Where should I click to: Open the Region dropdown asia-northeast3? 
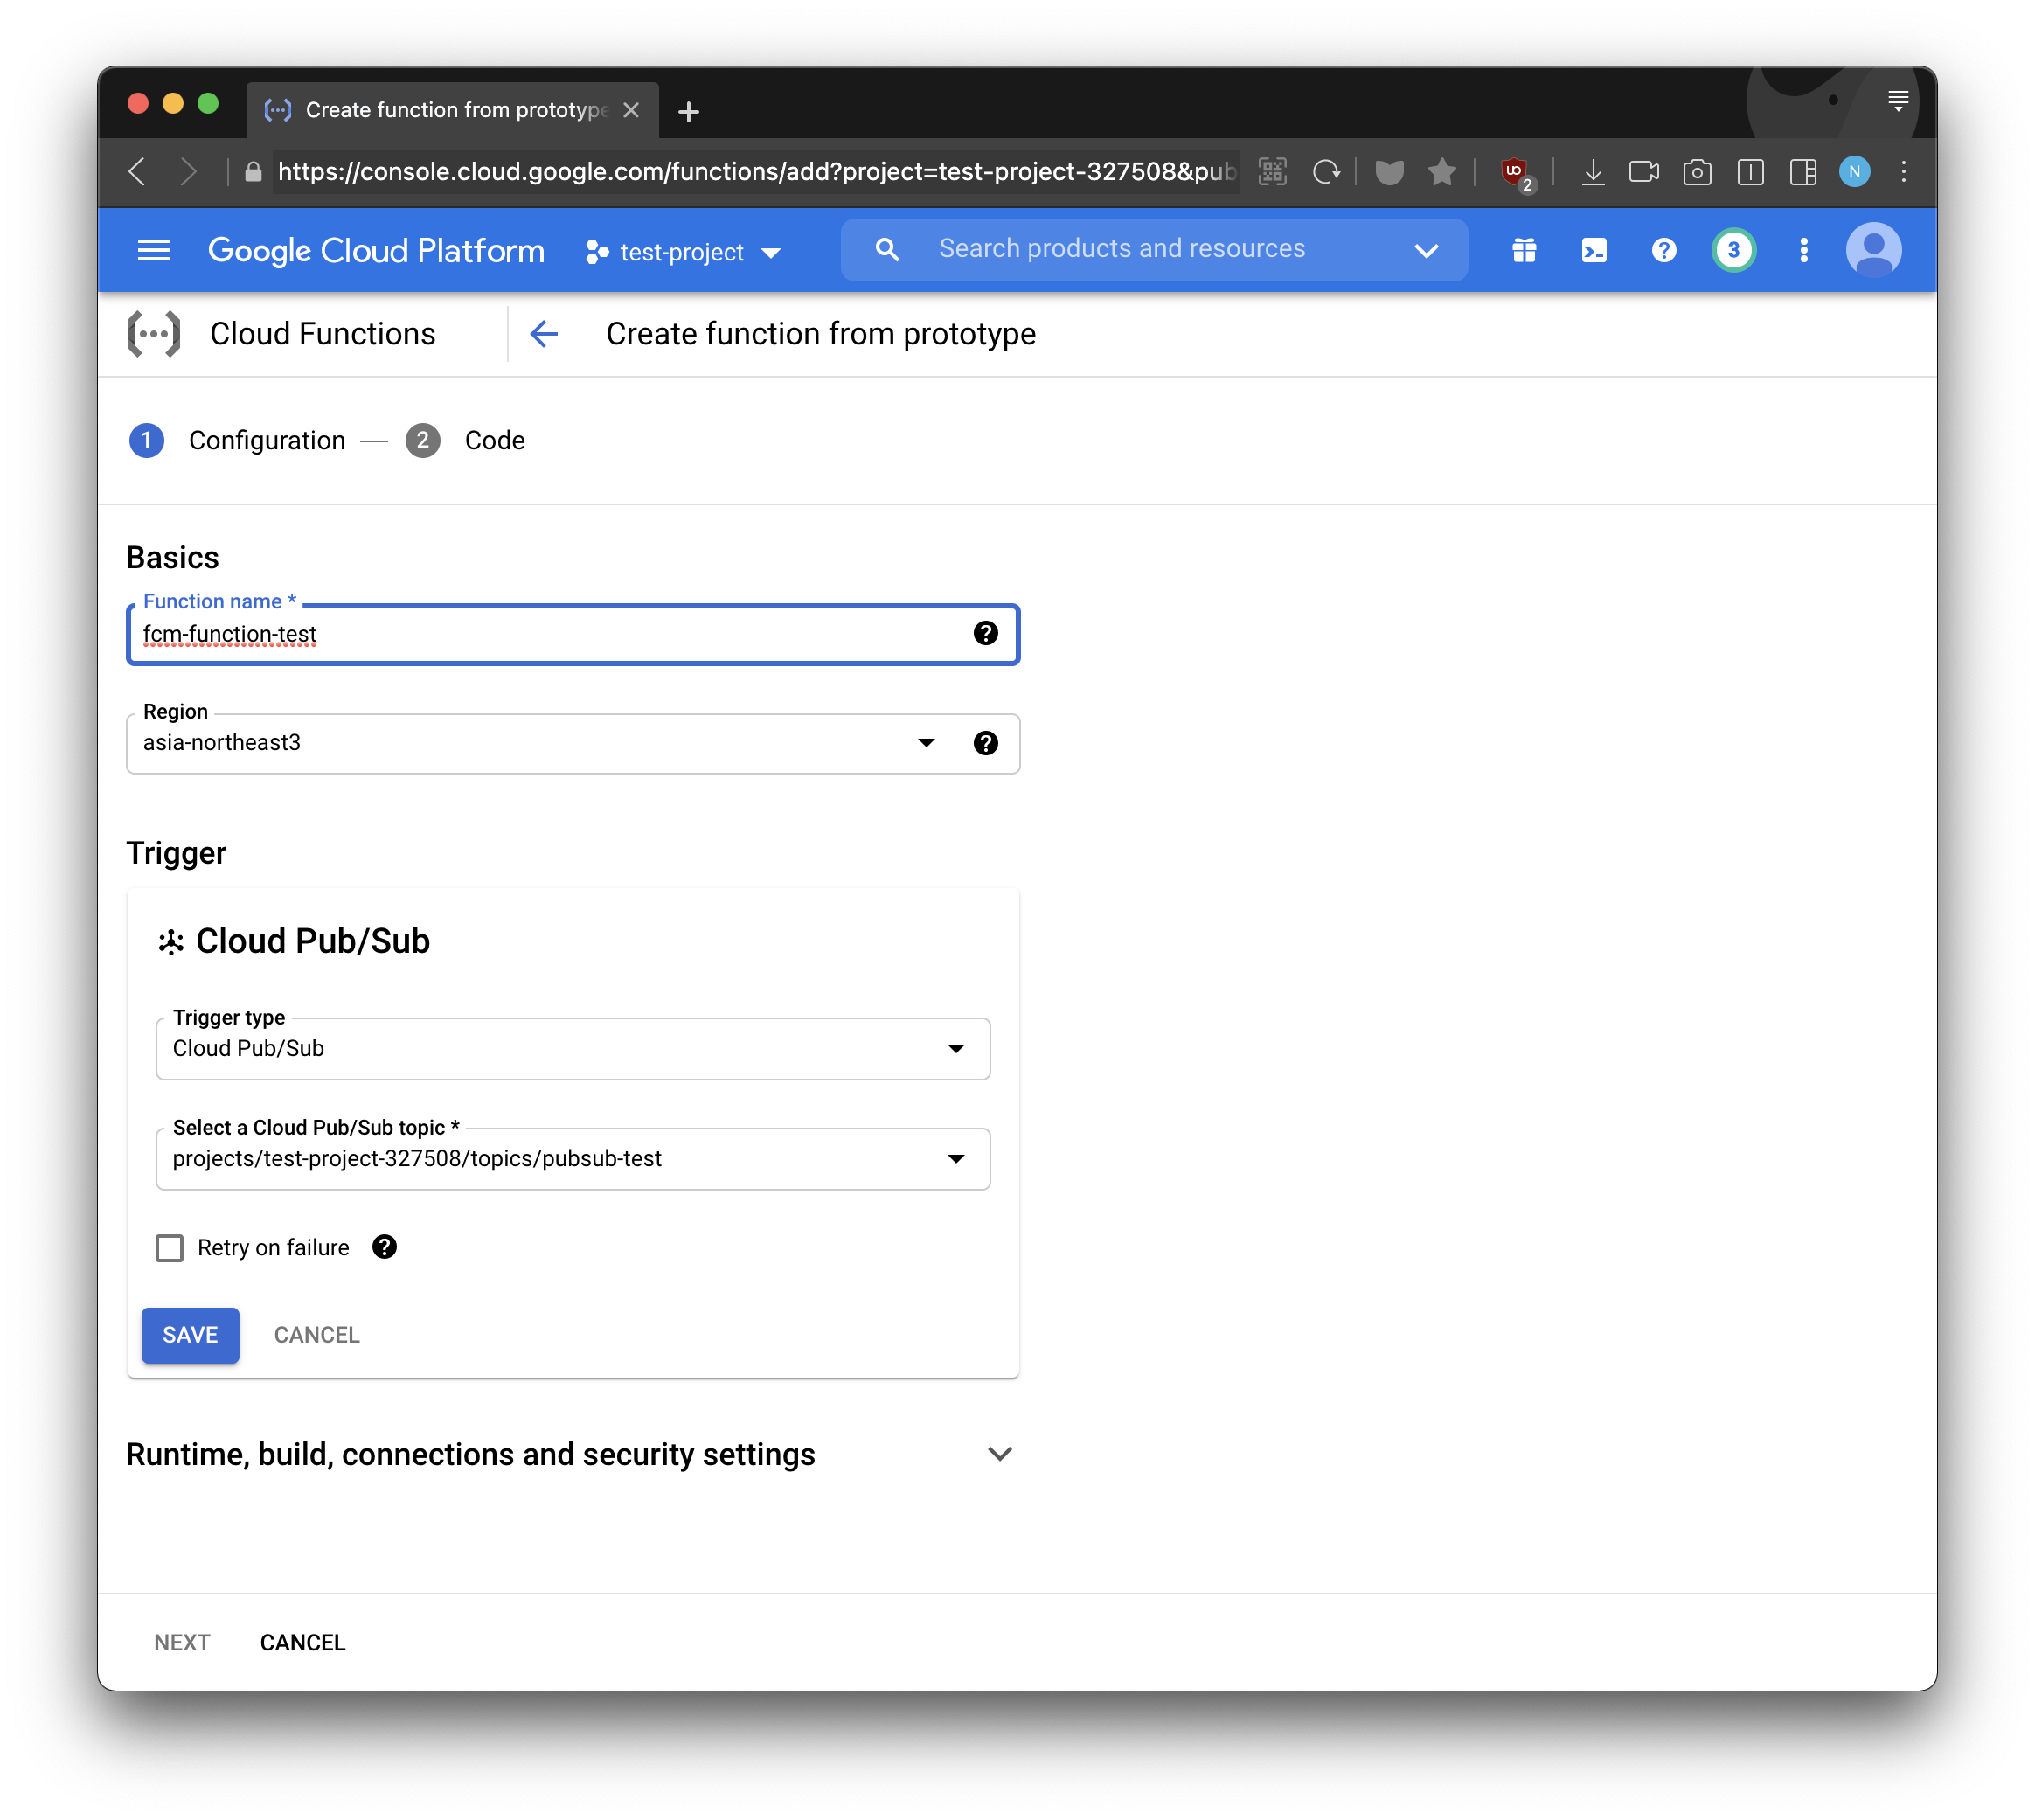pyautogui.click(x=540, y=743)
